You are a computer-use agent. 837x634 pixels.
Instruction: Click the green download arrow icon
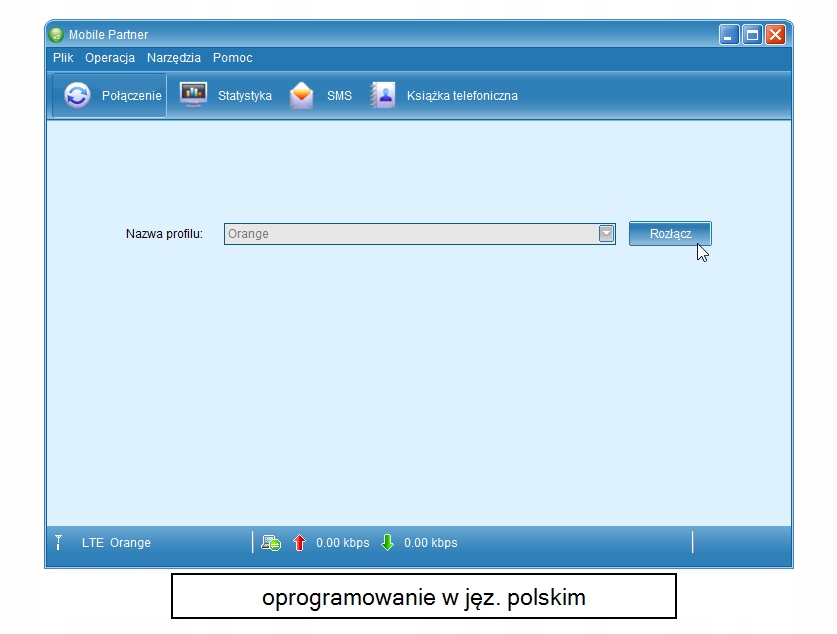387,543
